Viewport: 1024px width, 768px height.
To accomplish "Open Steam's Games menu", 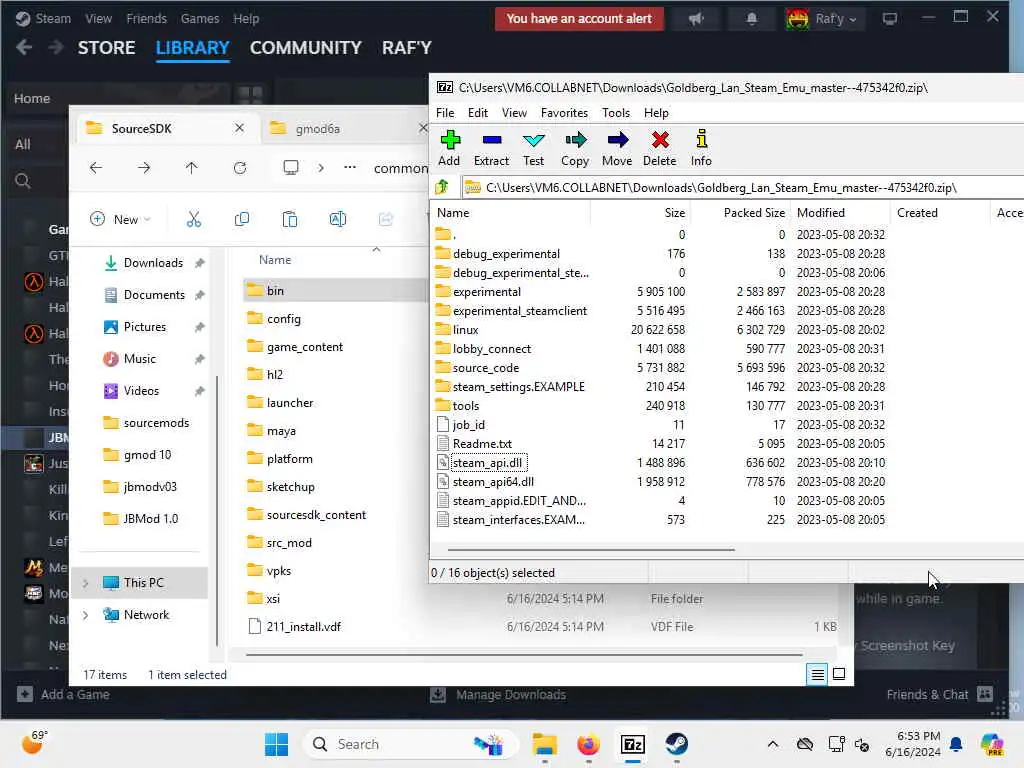I will 200,19.
